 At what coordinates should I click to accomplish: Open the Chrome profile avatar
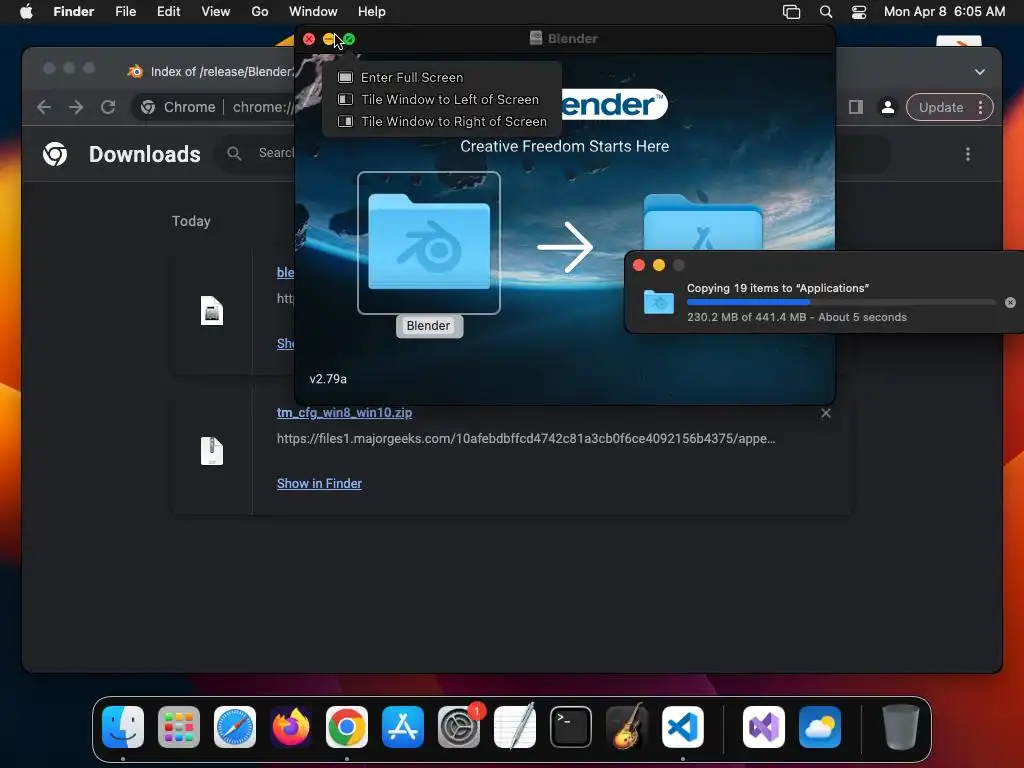pos(888,107)
